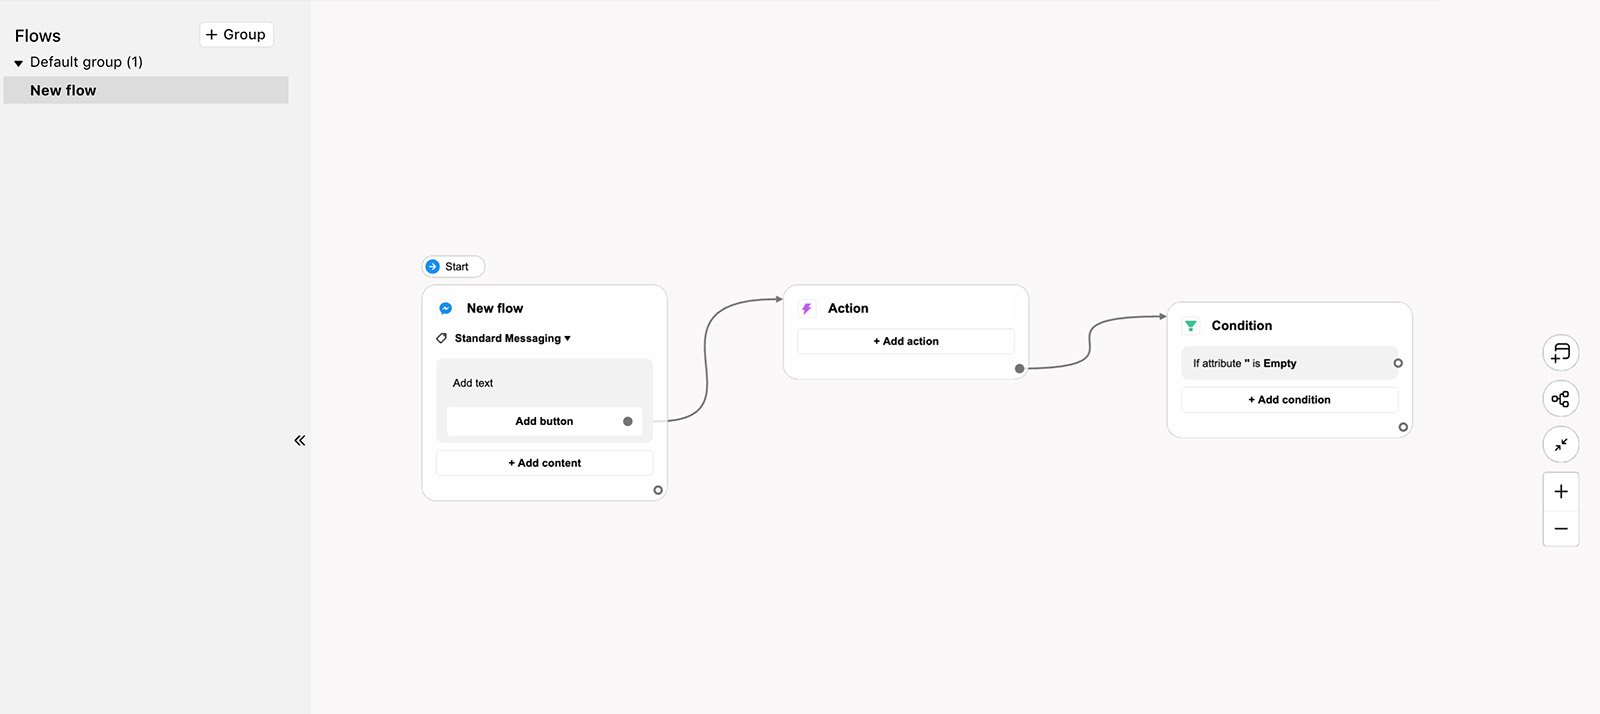Click the add comment note icon
The height and width of the screenshot is (714, 1600).
coord(1560,353)
